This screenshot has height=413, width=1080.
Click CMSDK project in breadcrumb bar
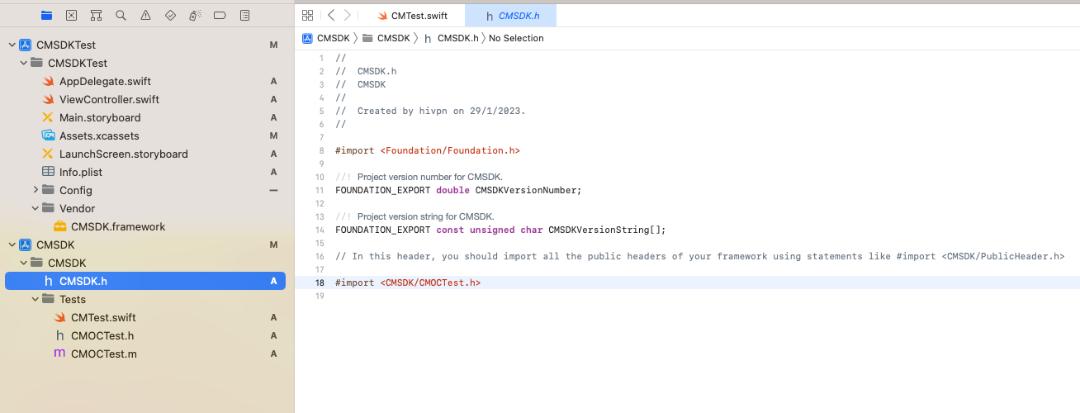[x=326, y=39]
